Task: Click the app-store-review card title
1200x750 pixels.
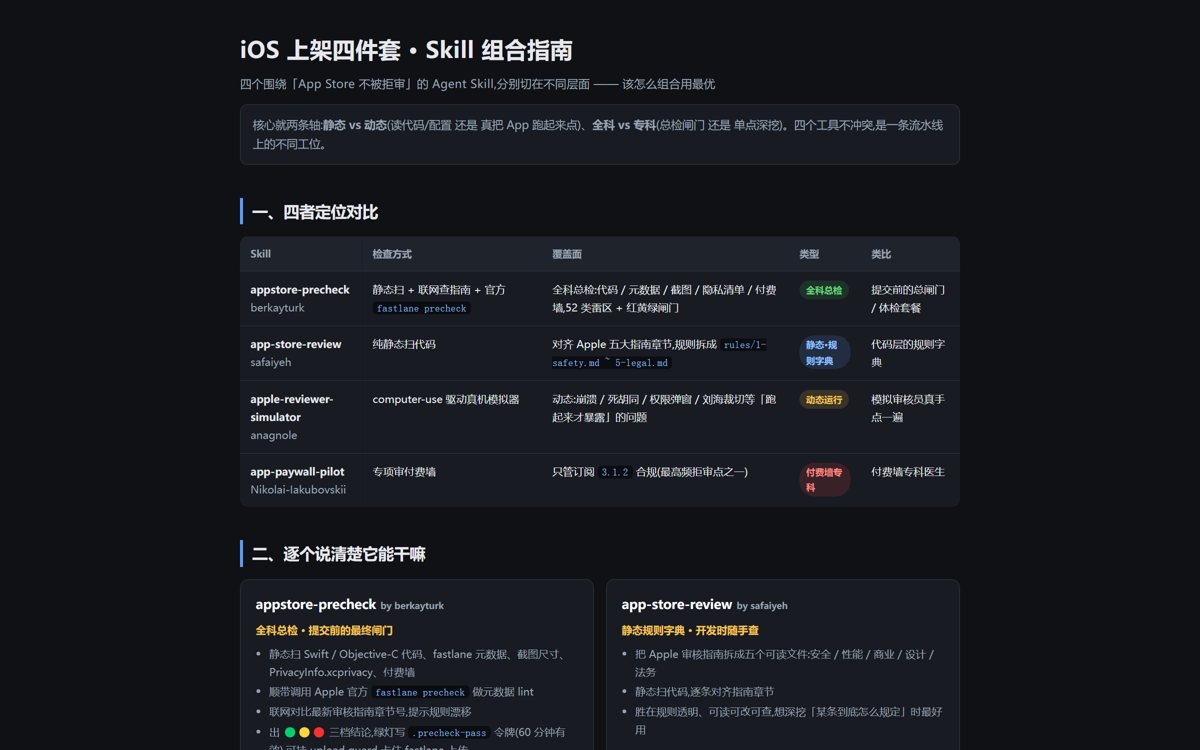Action: (x=677, y=604)
